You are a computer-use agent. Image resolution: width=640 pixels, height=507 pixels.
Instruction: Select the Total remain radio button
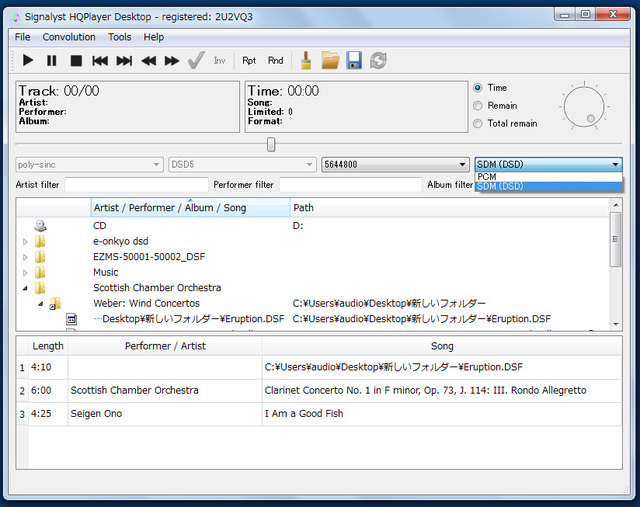pyautogui.click(x=478, y=124)
